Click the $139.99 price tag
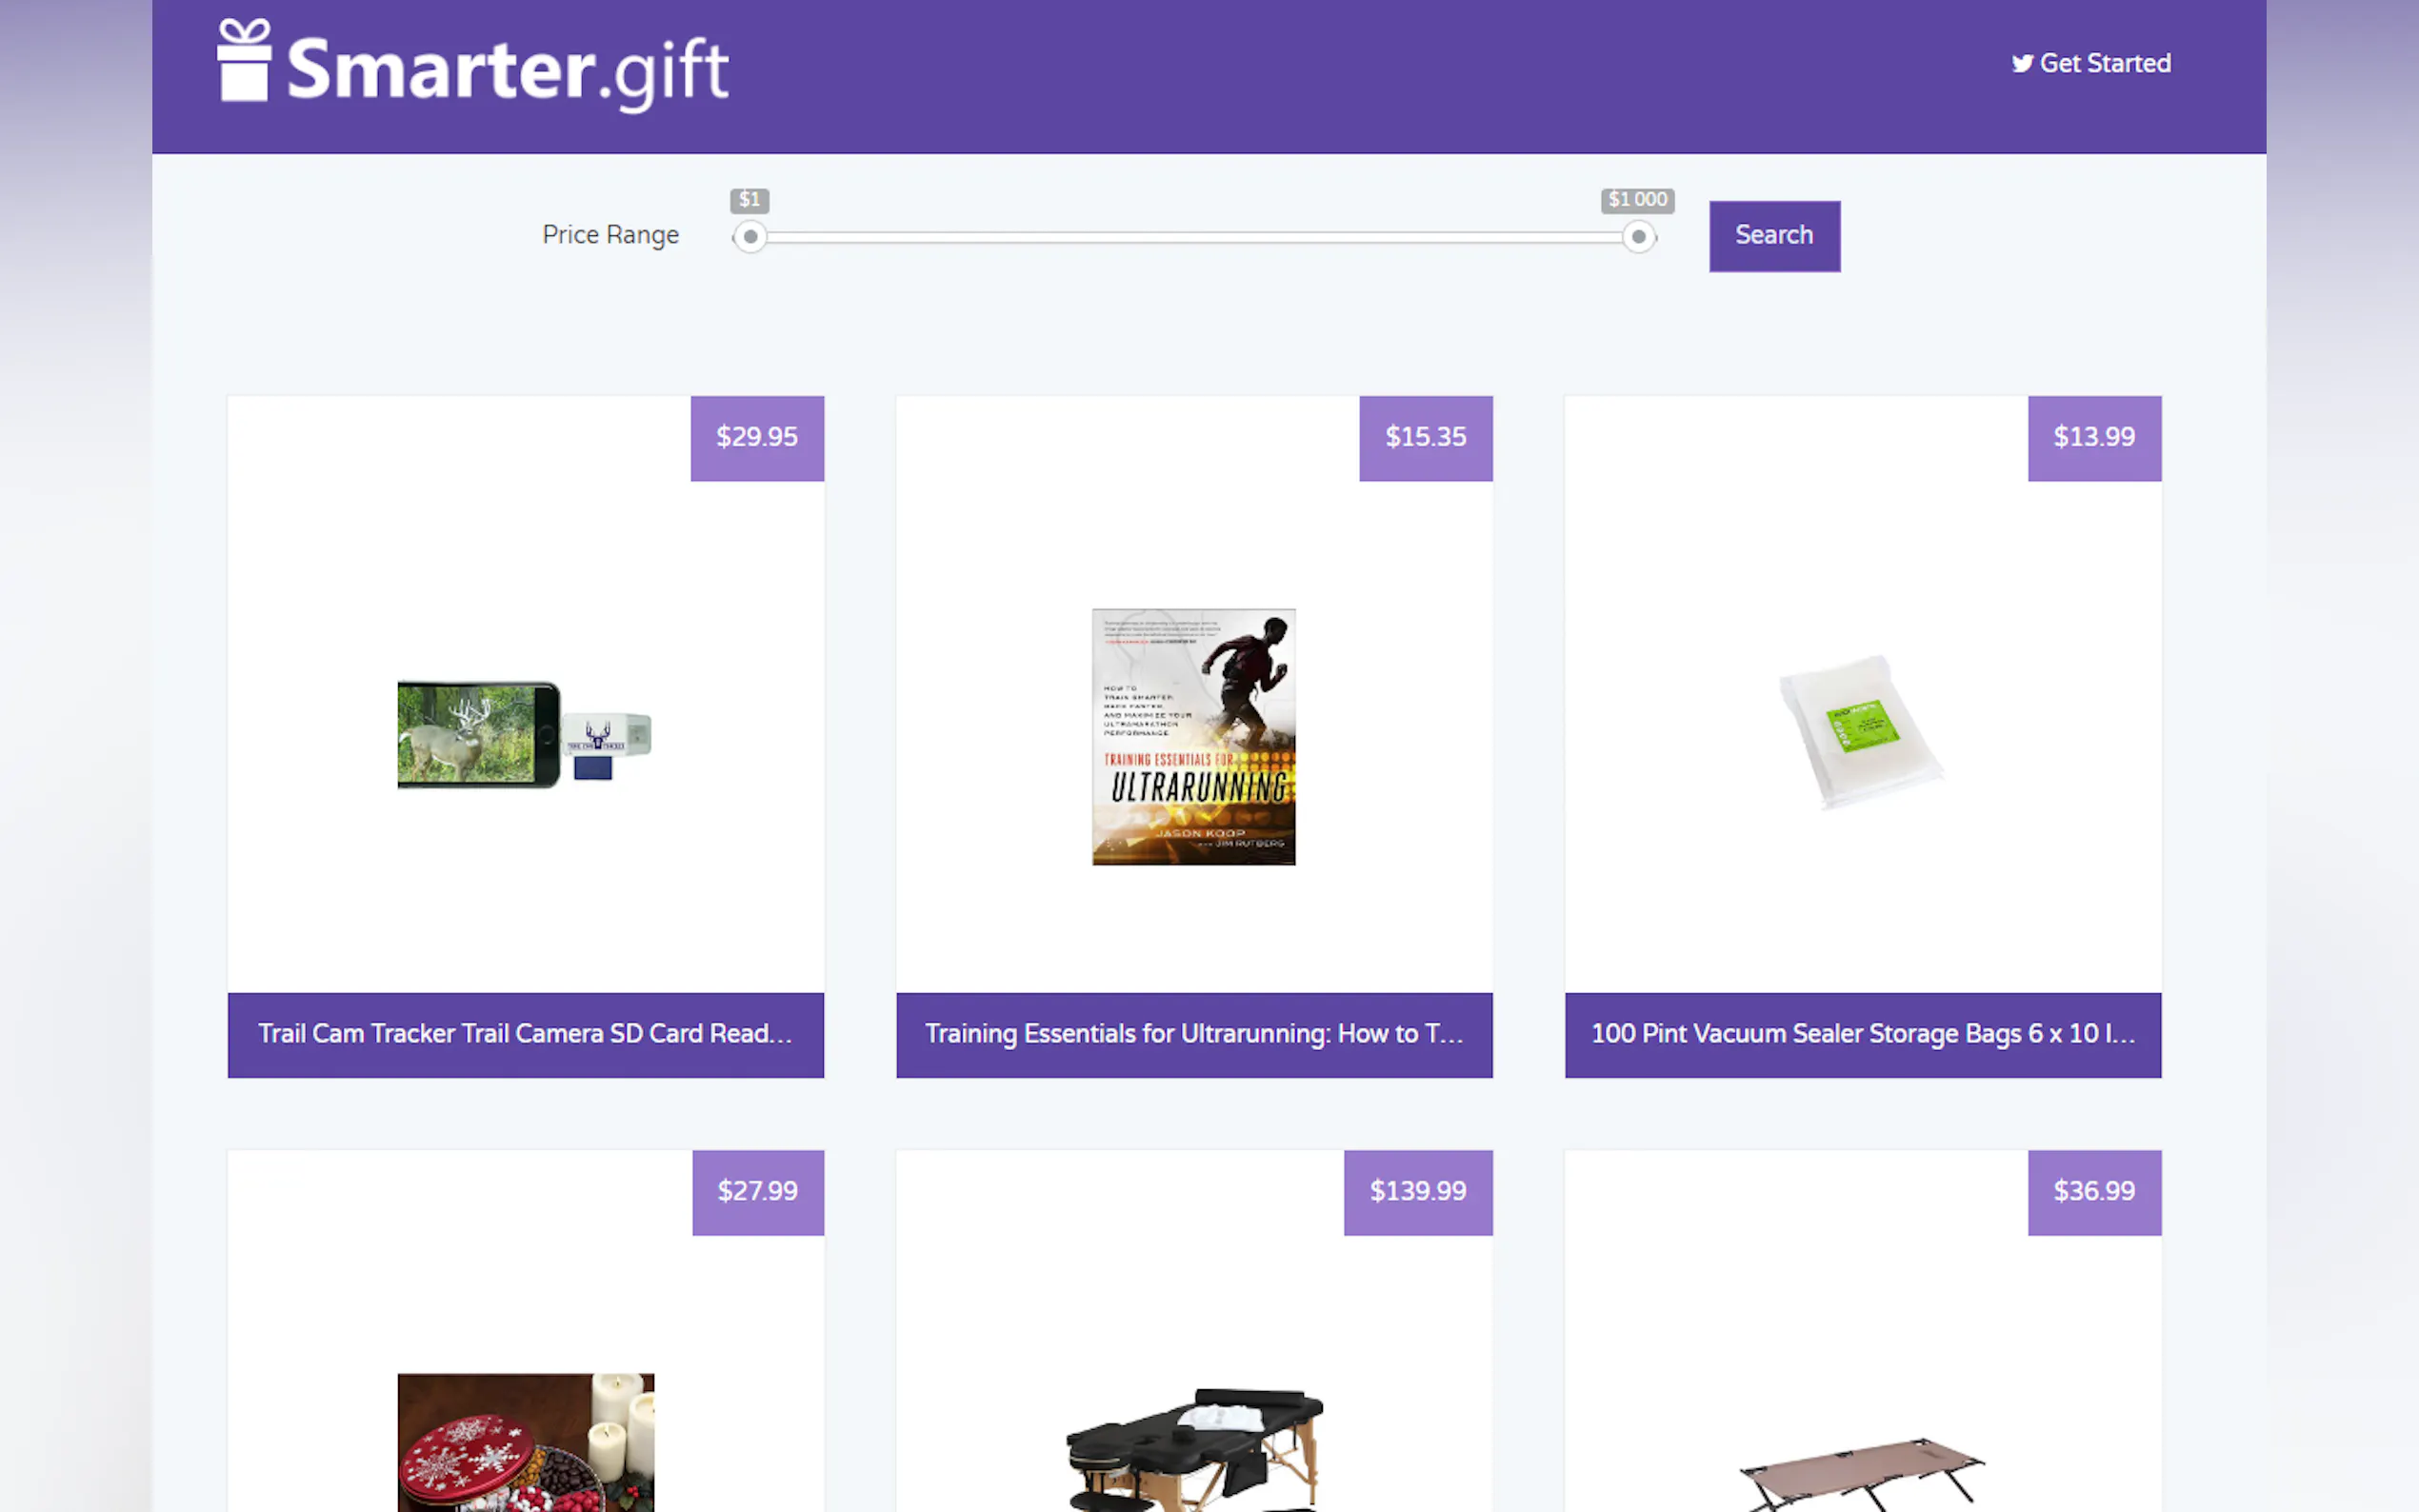The width and height of the screenshot is (2419, 1512). (1418, 1192)
